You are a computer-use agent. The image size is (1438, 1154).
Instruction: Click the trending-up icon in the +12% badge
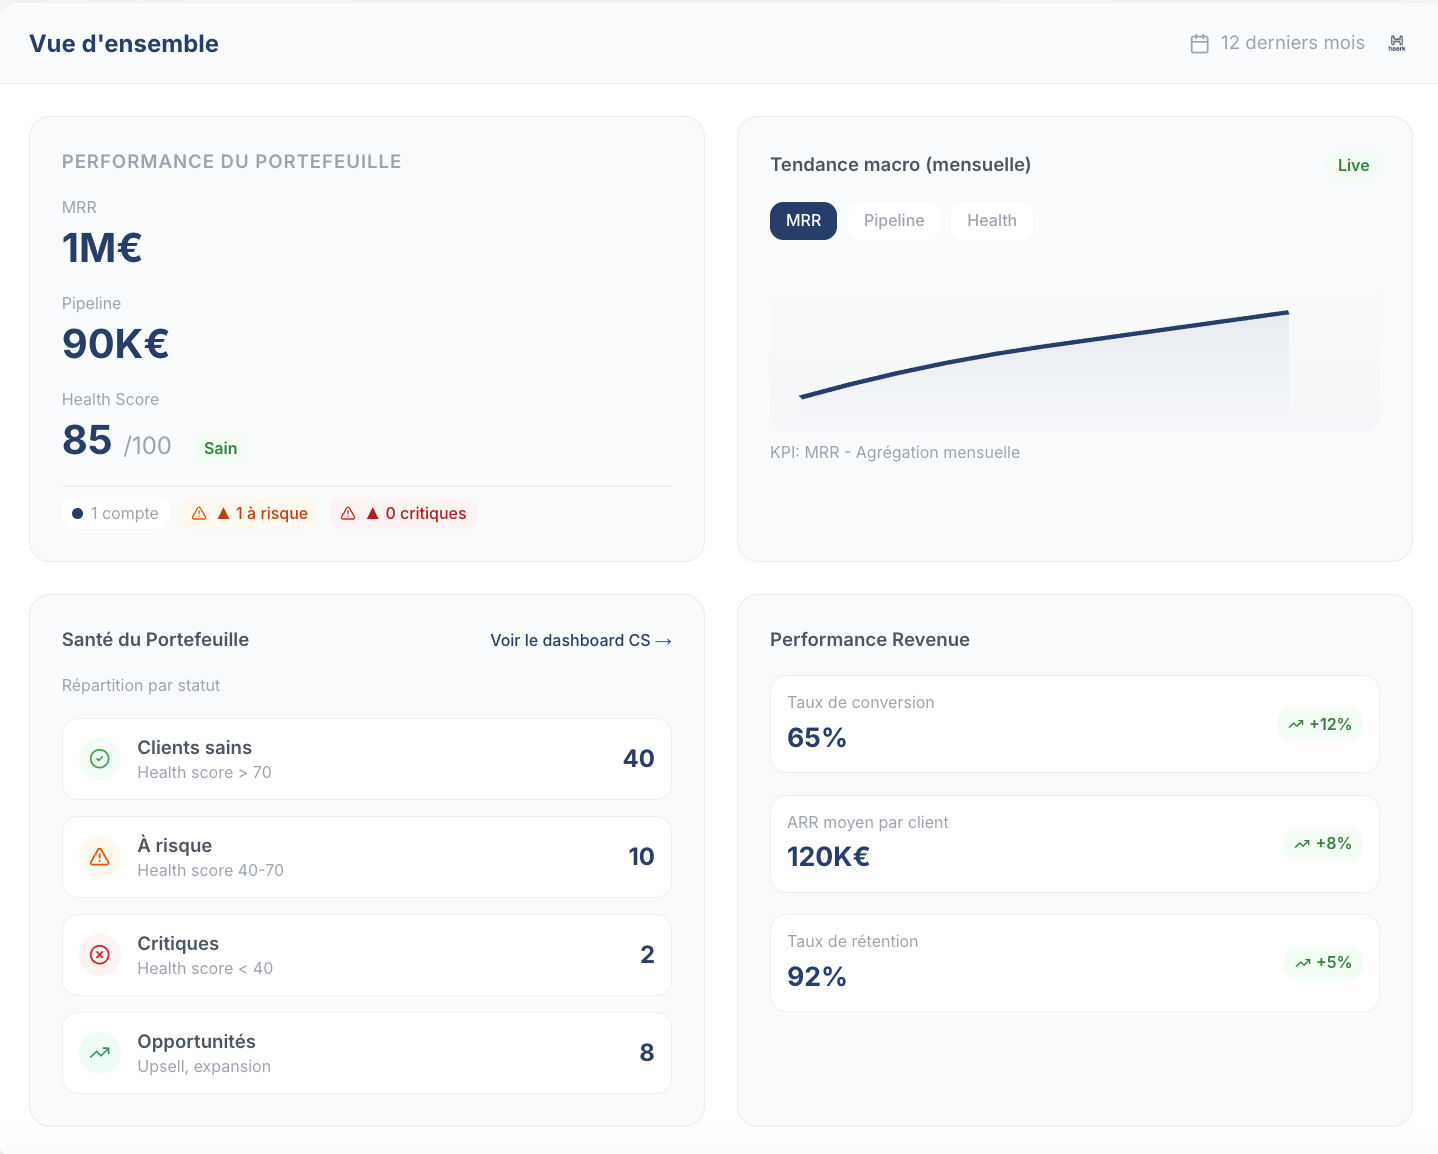tap(1296, 723)
